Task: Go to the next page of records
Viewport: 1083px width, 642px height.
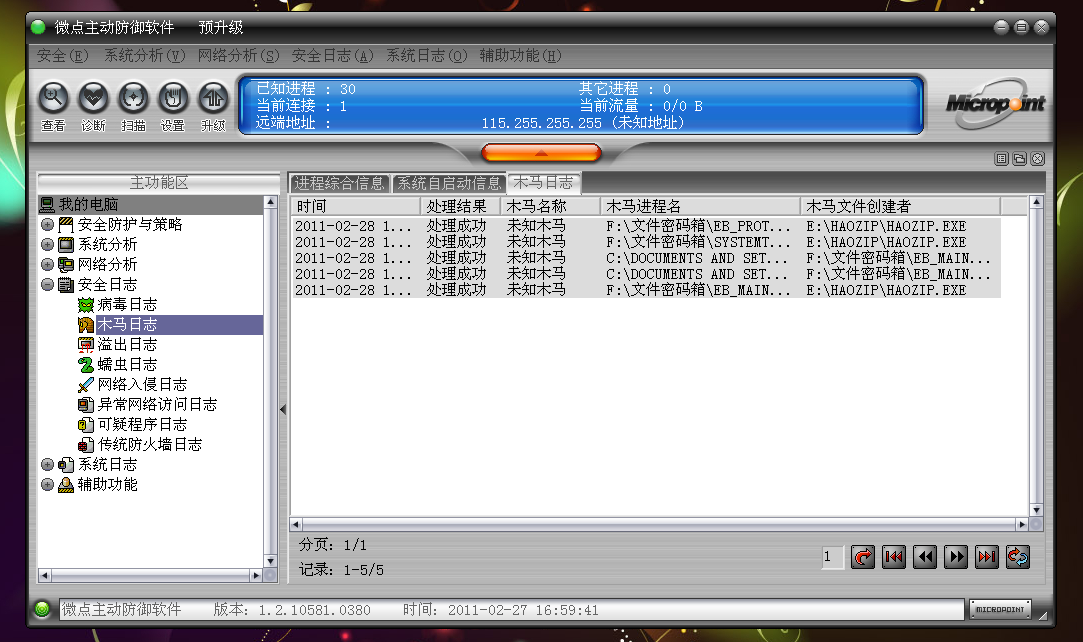Action: coord(956,557)
